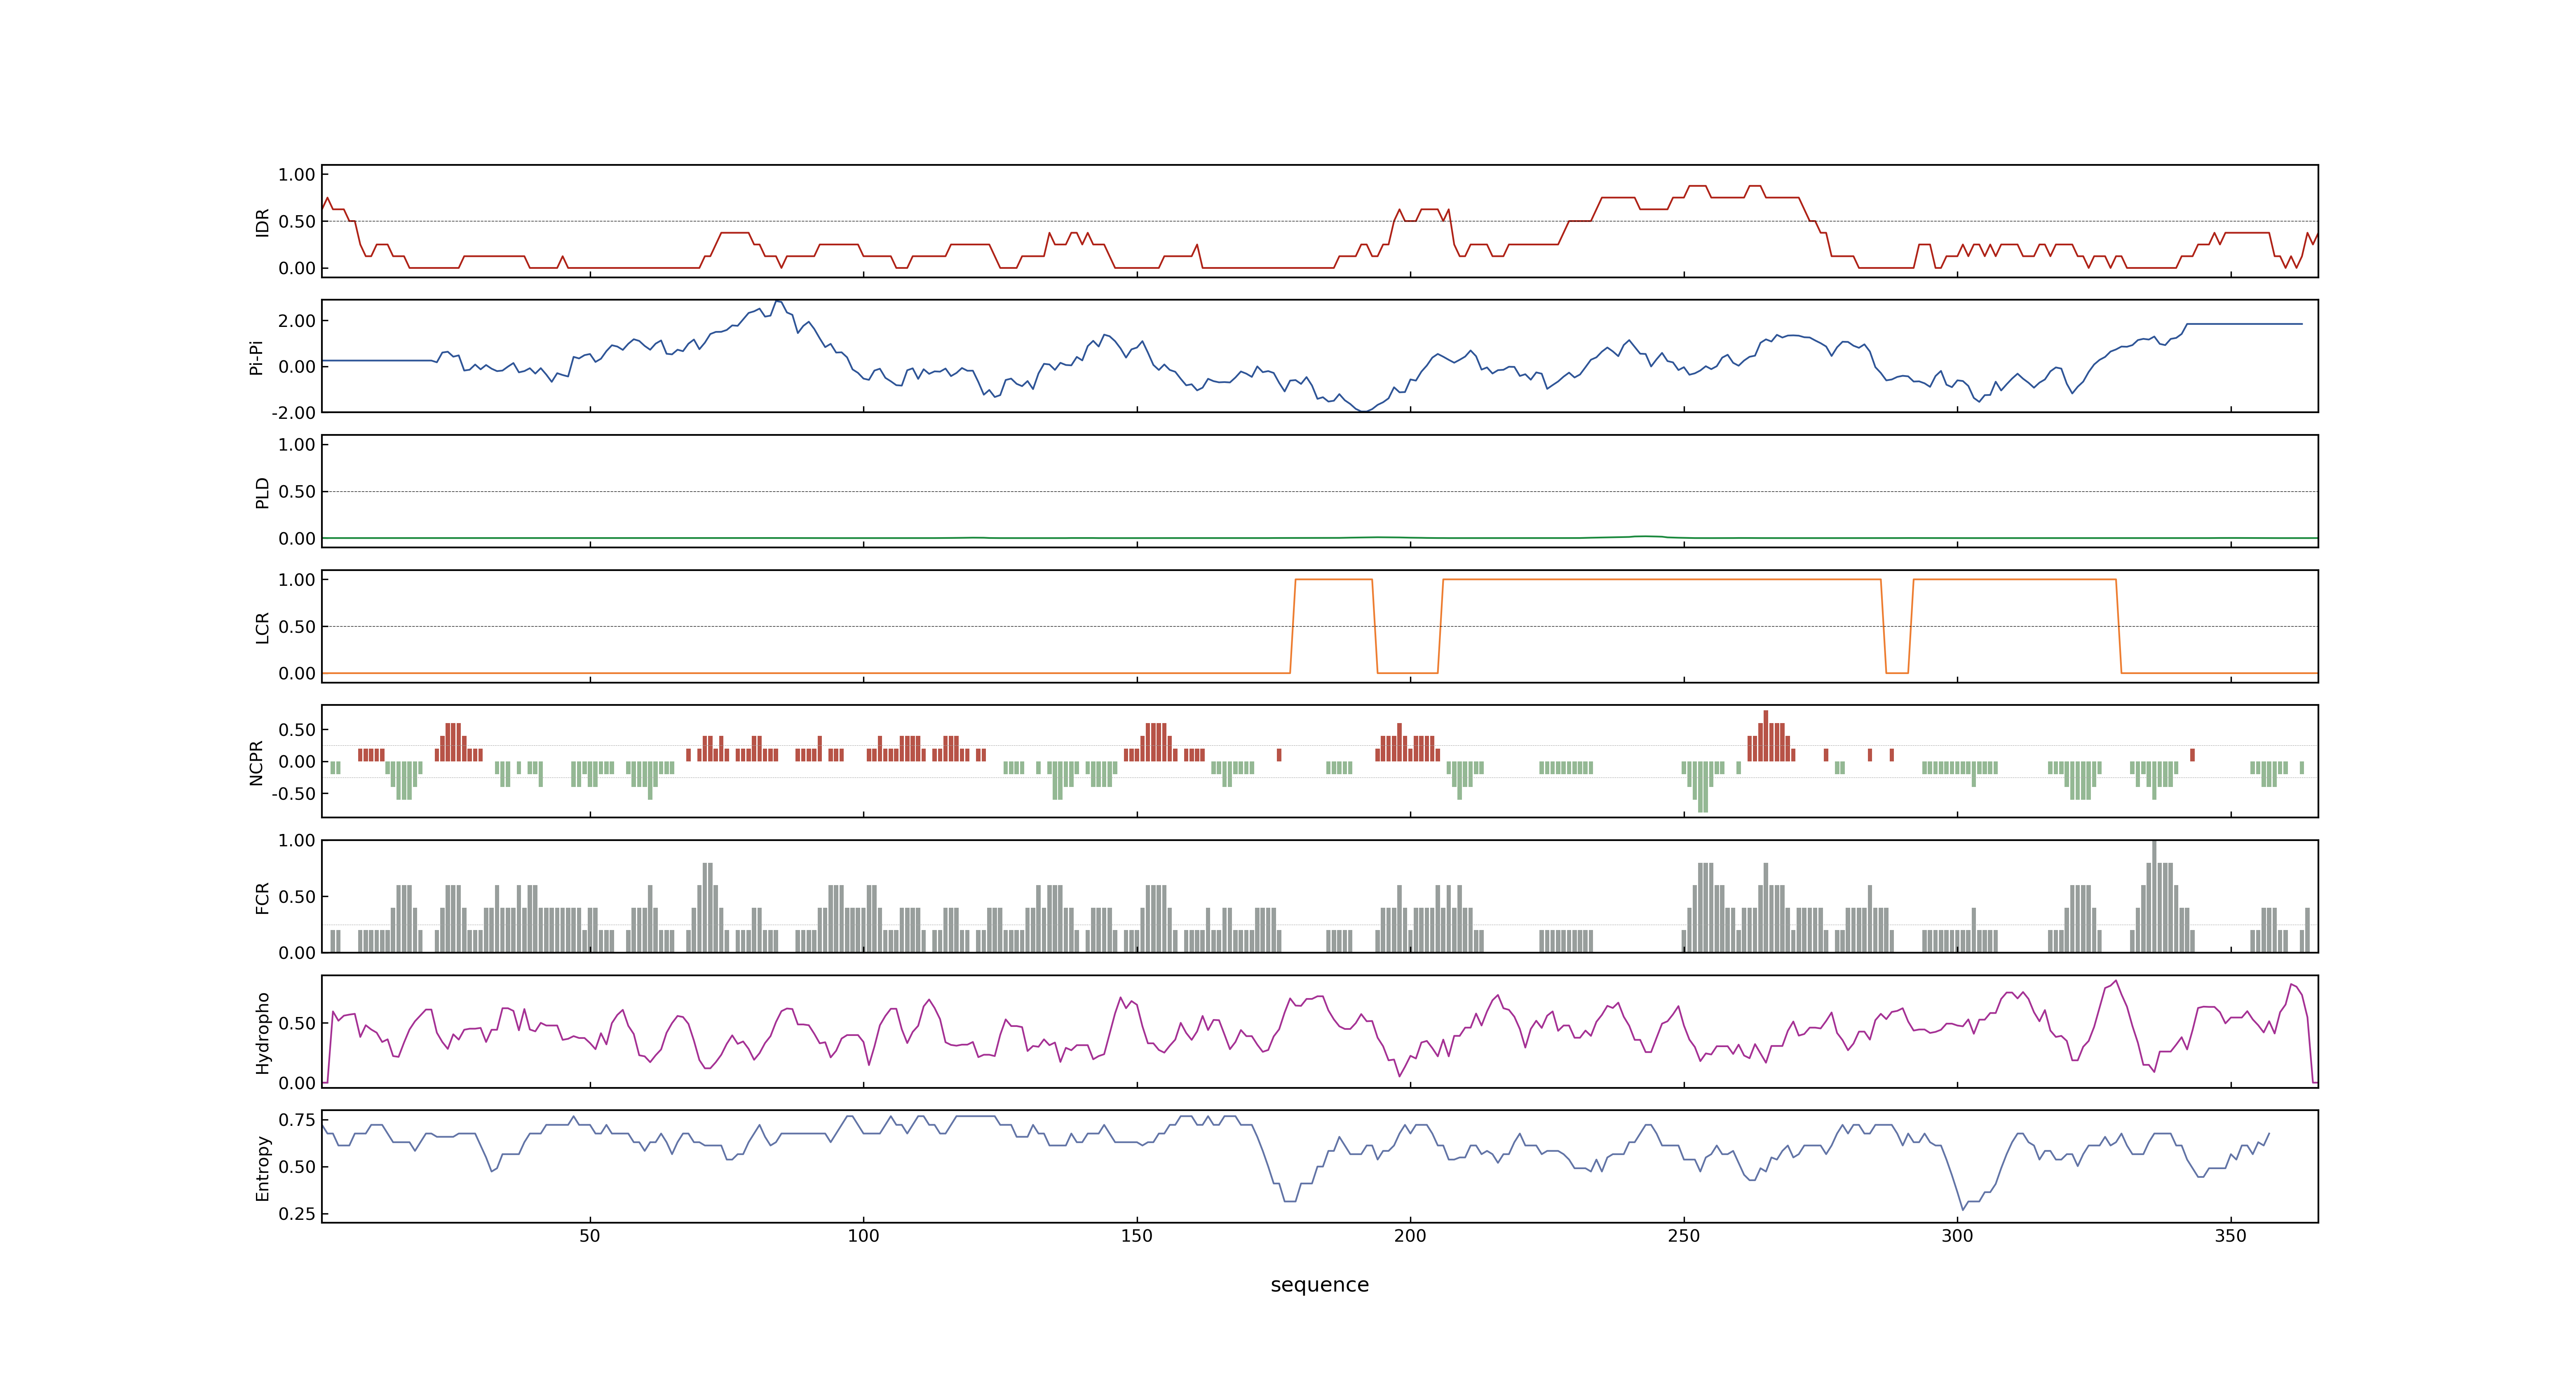This screenshot has width=2576, height=1374.
Task: Click x-axis tick label 100
Action: tap(863, 1236)
